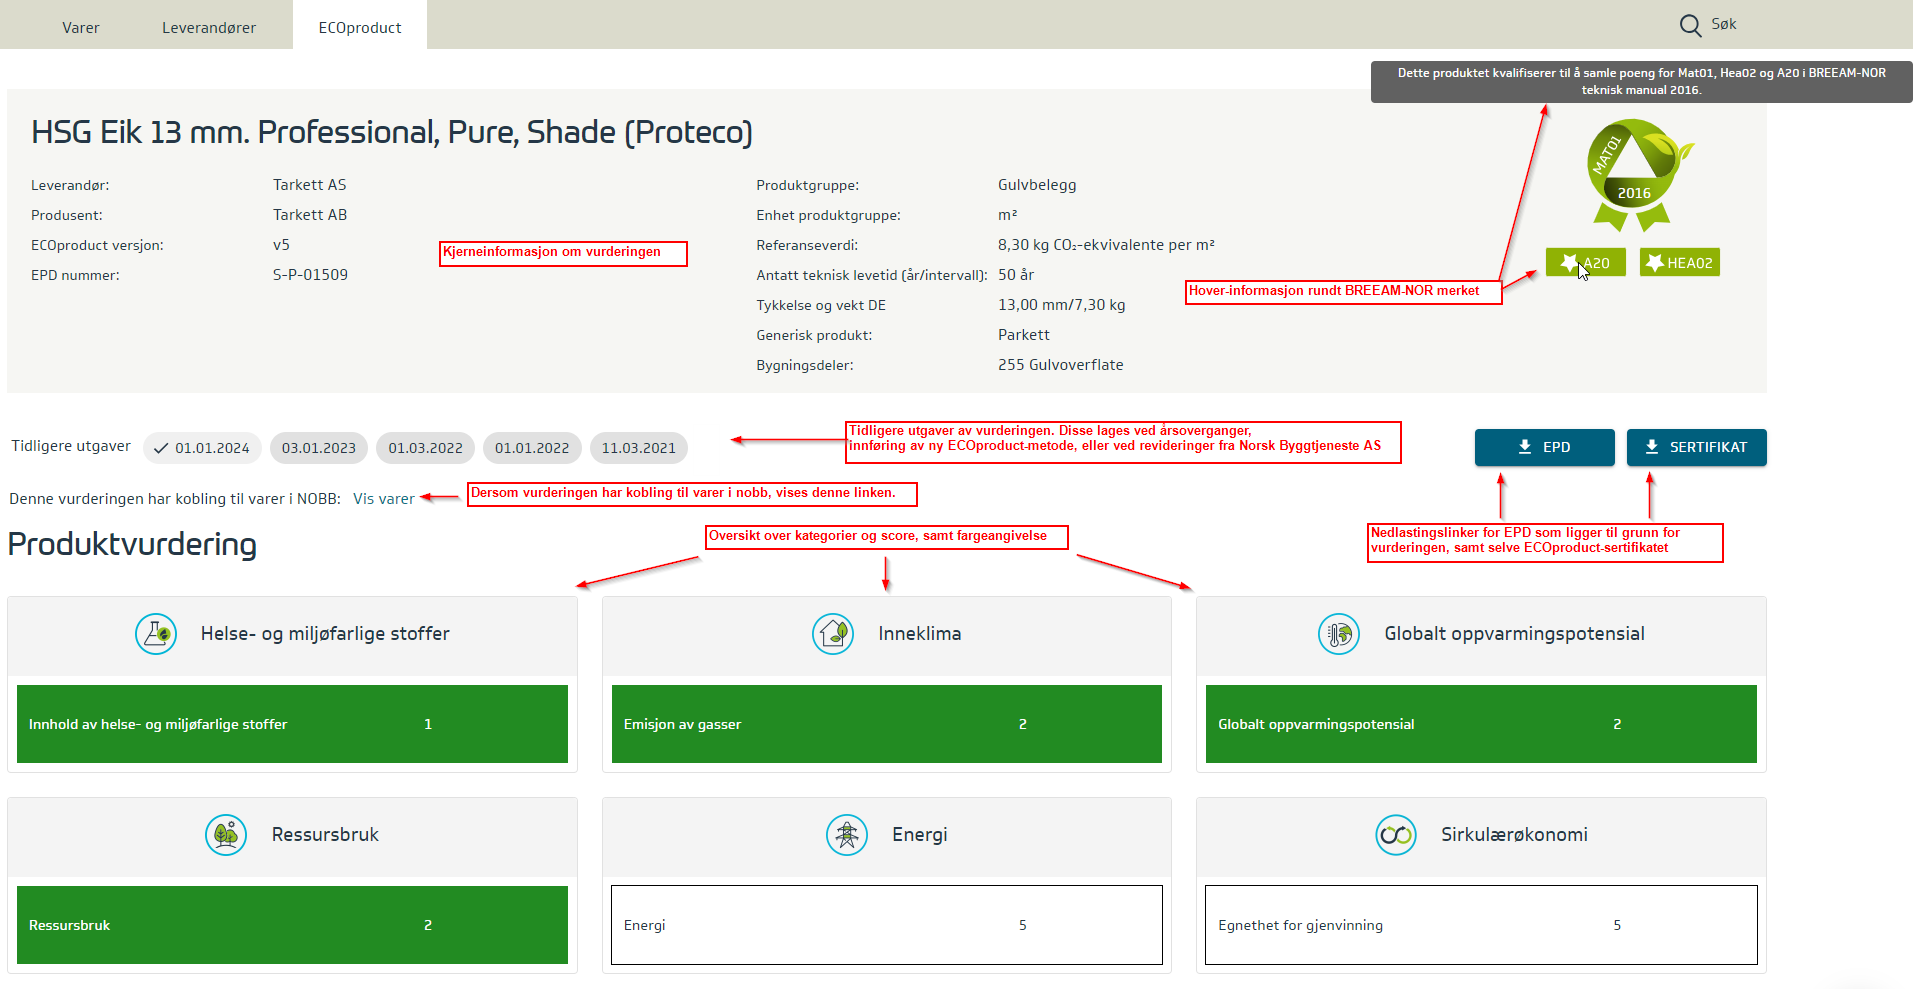Open the Leverandører tab
The width and height of the screenshot is (1913, 989).
(209, 28)
